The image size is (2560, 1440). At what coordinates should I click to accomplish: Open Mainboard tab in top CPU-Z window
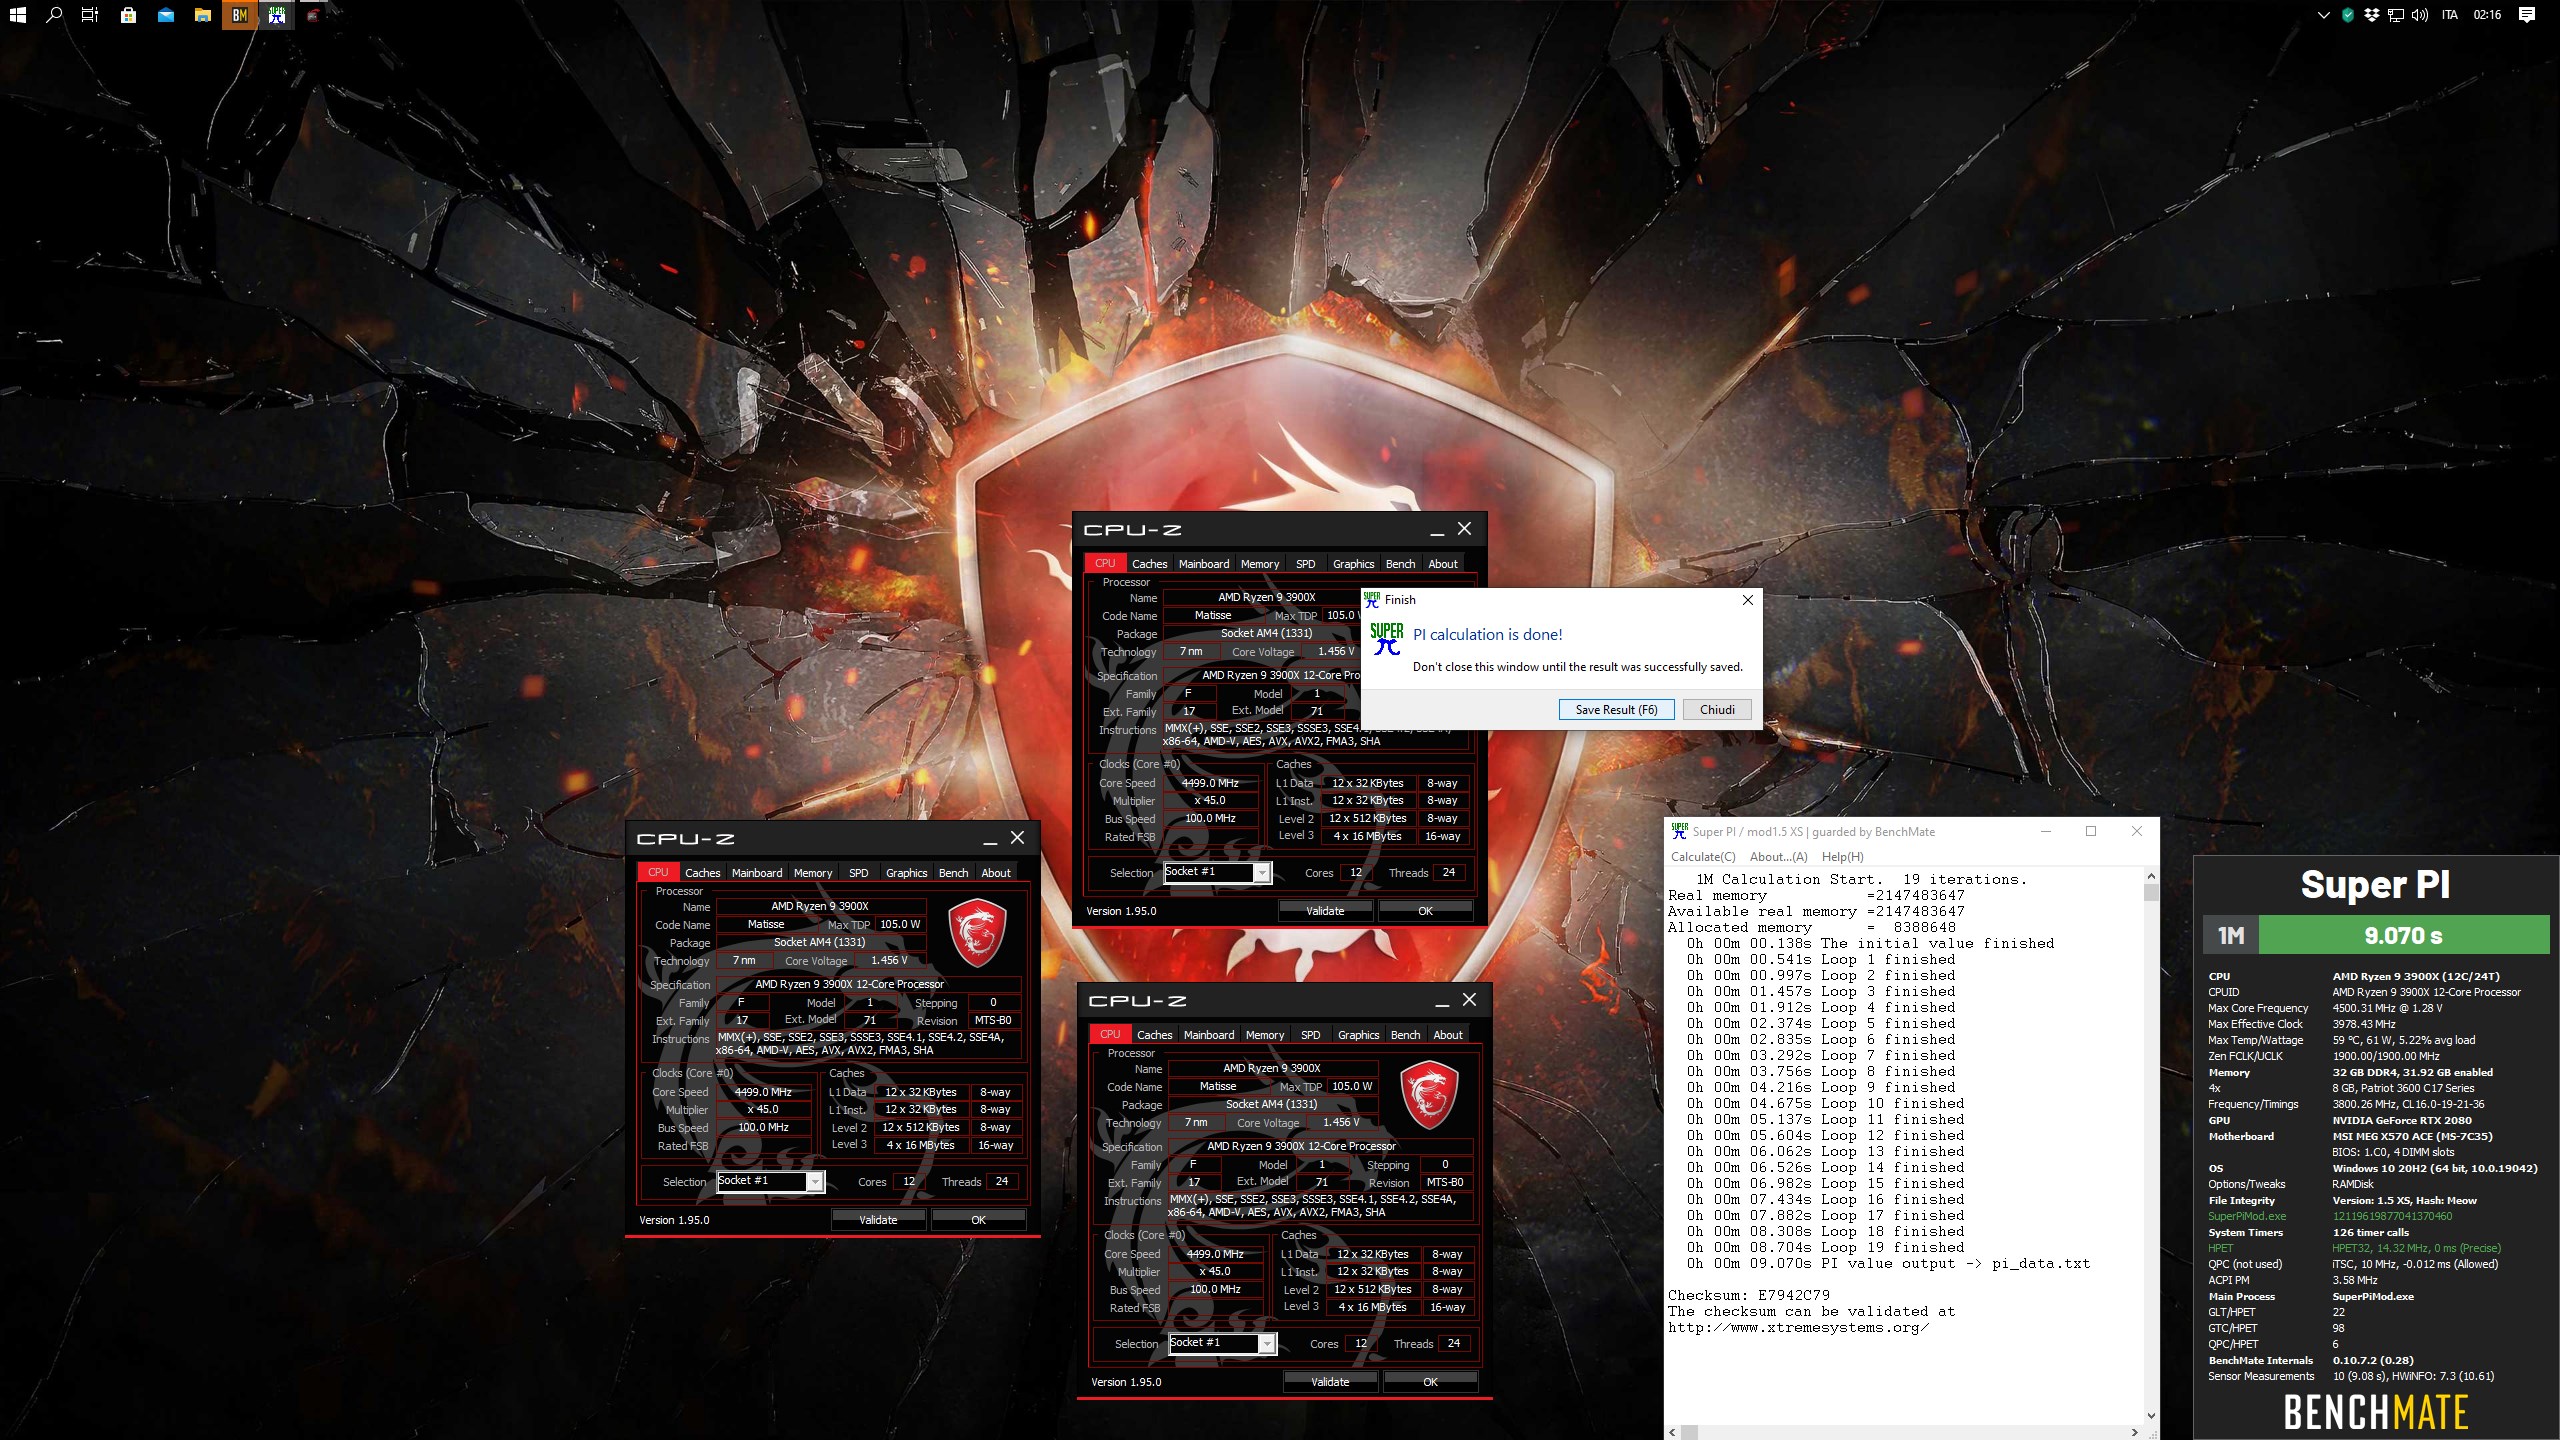click(x=1203, y=564)
